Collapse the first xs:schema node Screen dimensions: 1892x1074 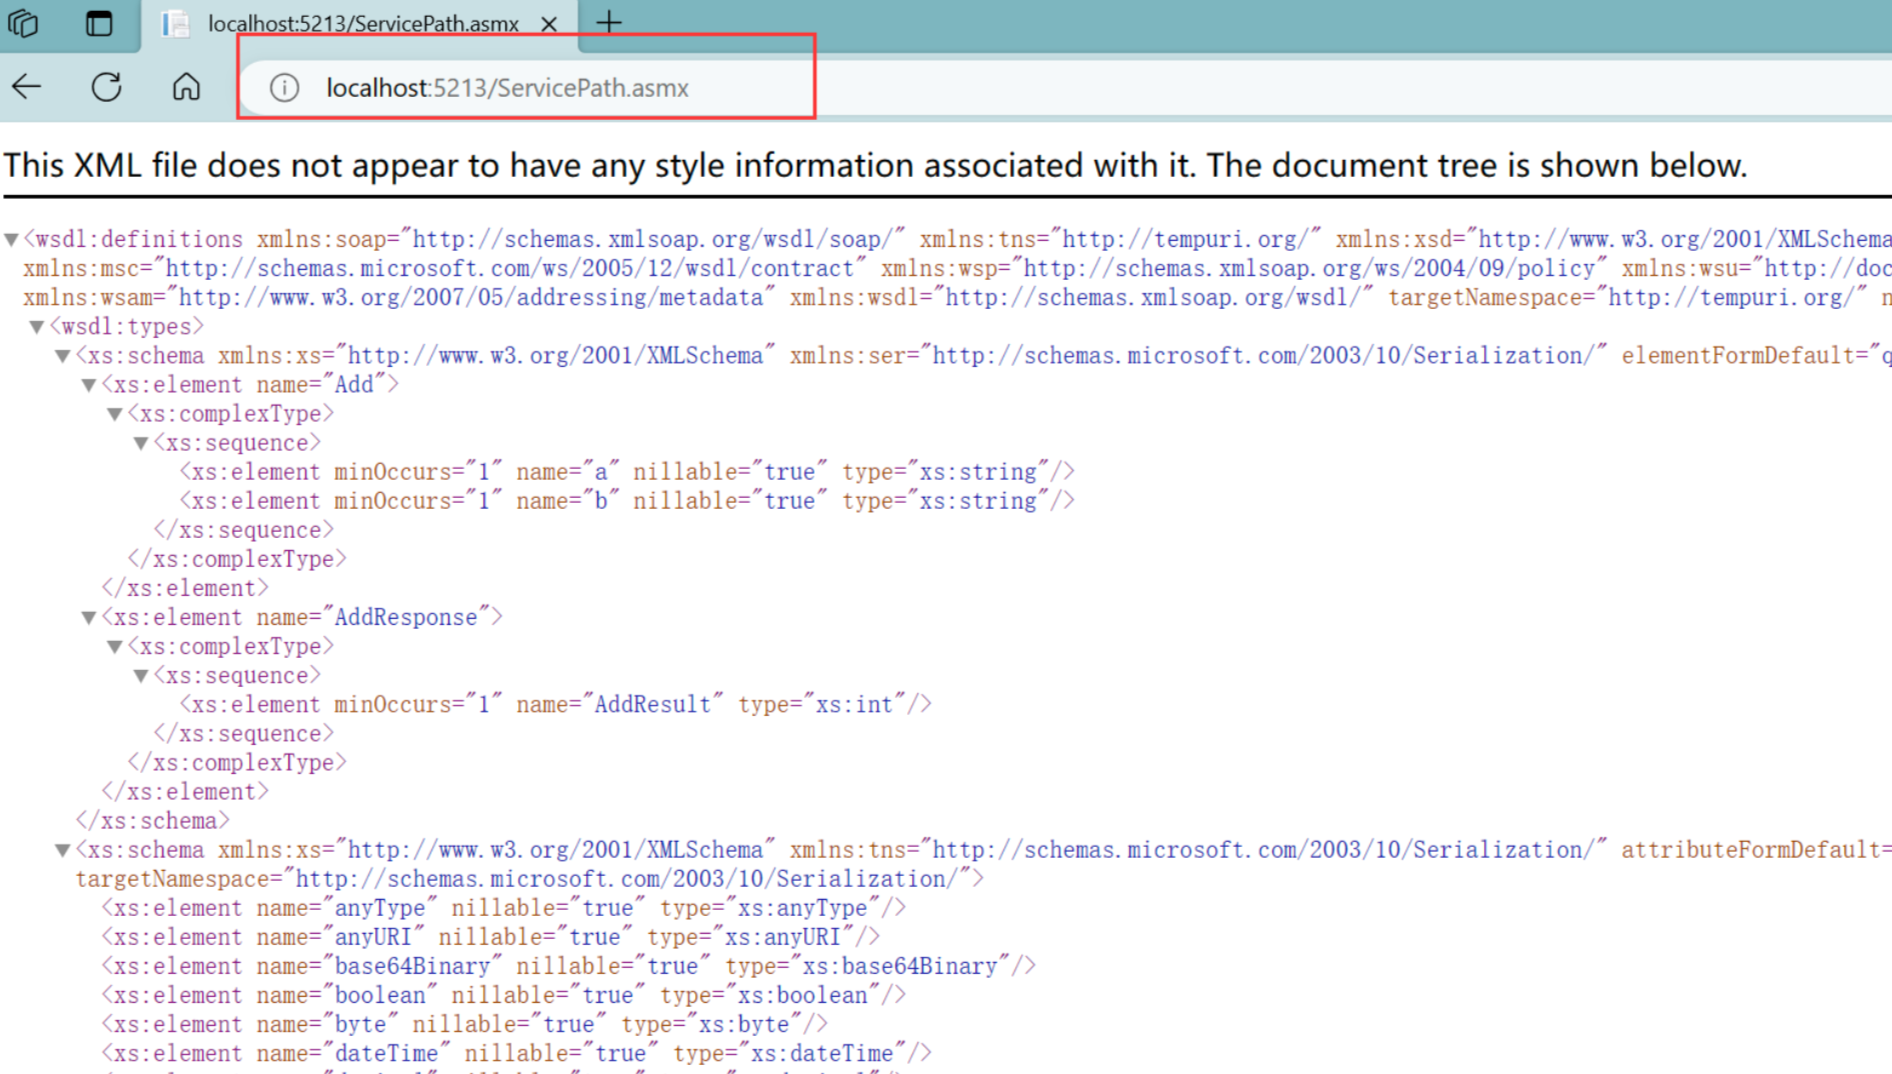point(62,354)
